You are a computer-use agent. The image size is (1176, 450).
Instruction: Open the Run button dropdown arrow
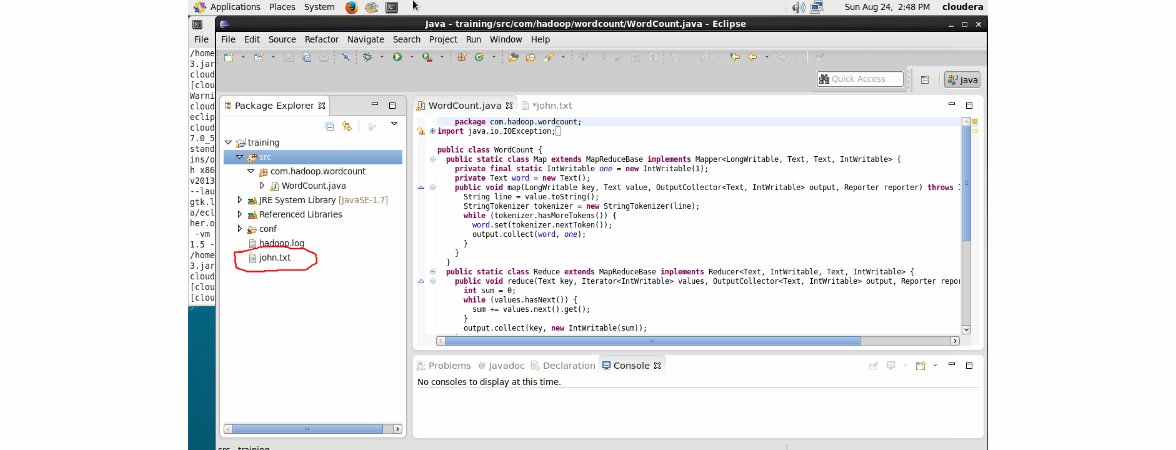click(x=412, y=57)
